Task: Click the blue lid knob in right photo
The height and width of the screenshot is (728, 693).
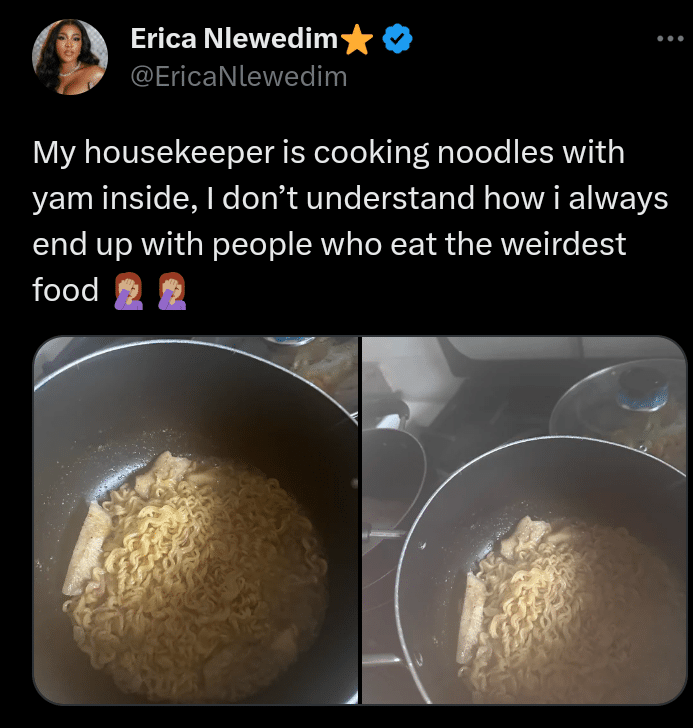Action: [644, 389]
